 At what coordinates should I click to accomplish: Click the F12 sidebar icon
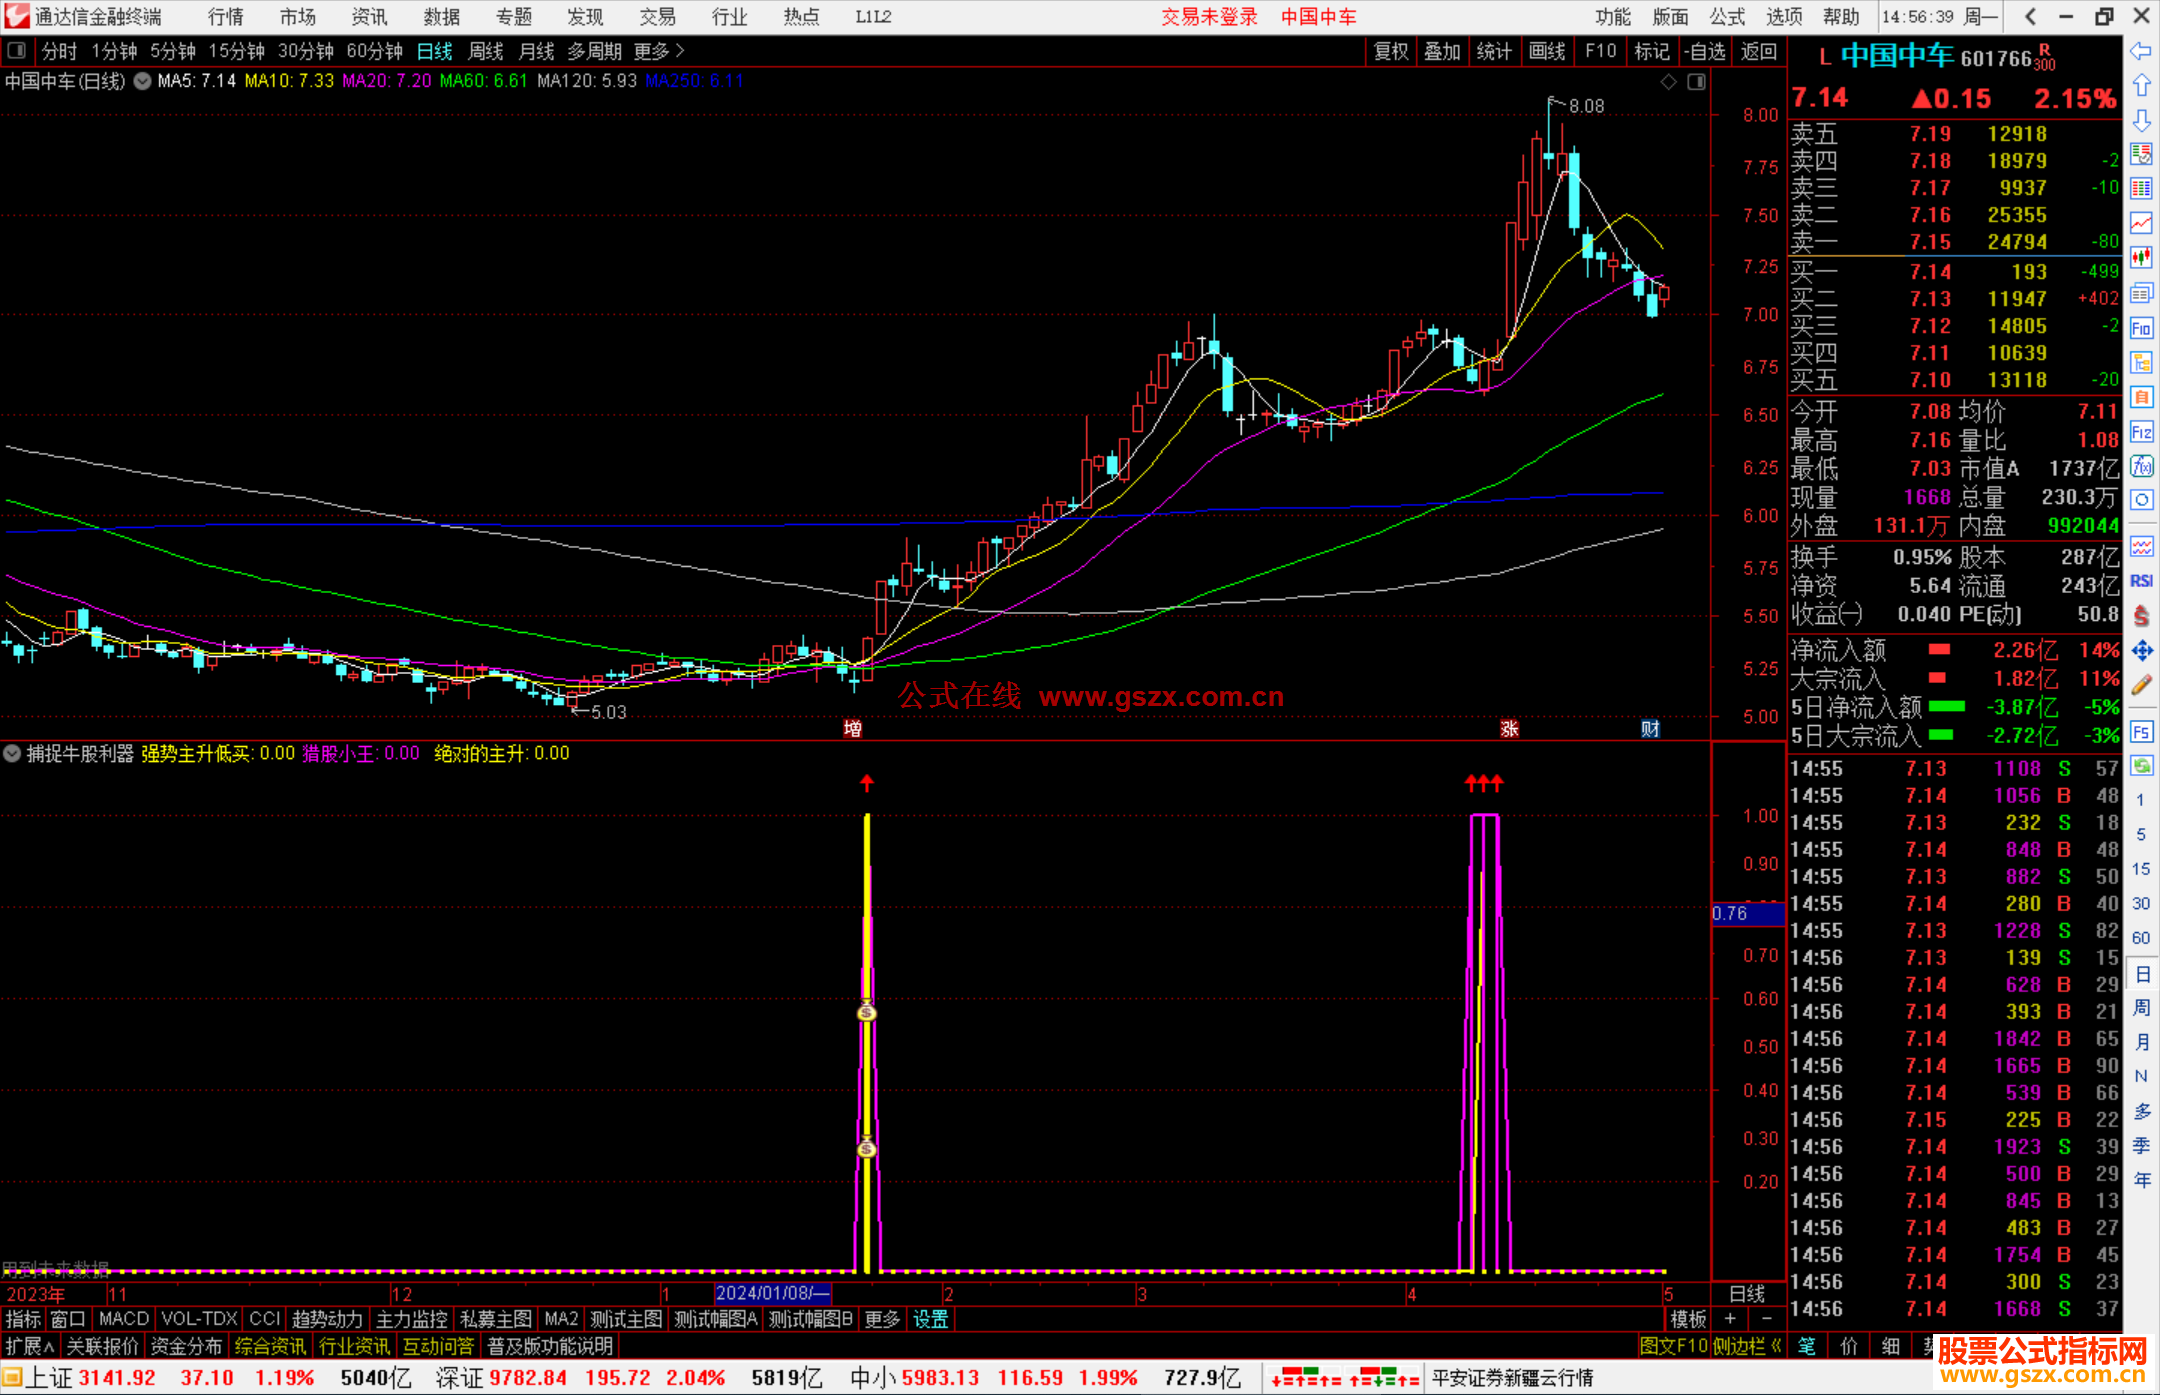click(x=2141, y=432)
